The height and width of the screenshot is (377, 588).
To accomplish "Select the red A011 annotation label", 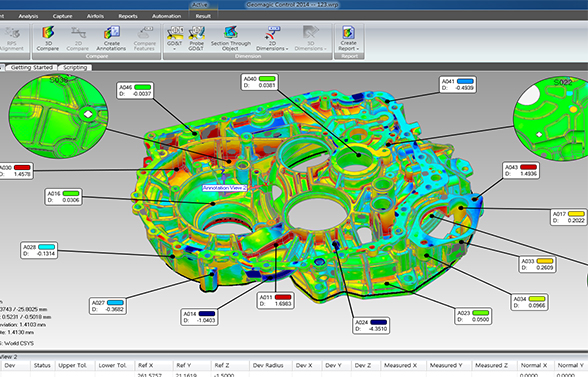I will click(x=276, y=300).
